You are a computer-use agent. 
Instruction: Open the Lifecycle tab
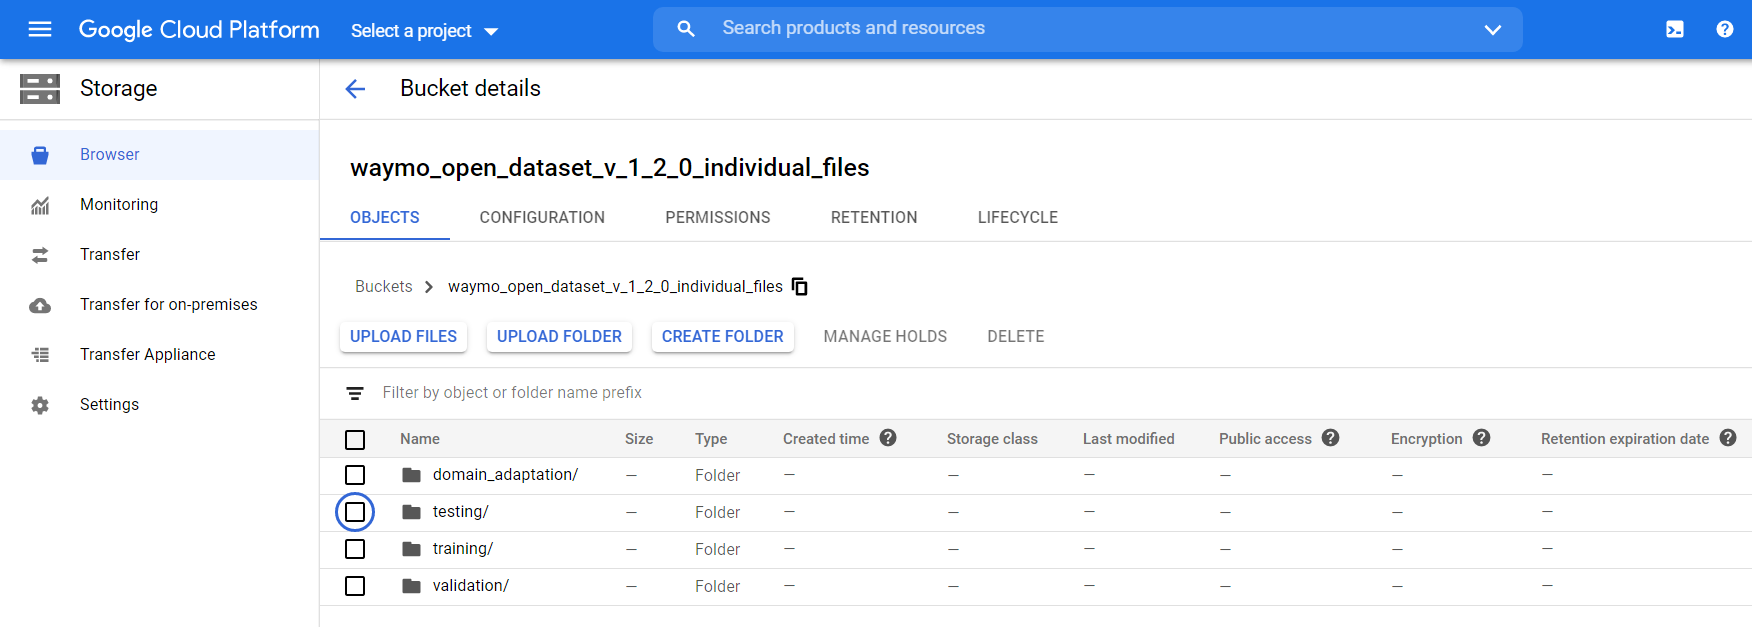[1017, 217]
